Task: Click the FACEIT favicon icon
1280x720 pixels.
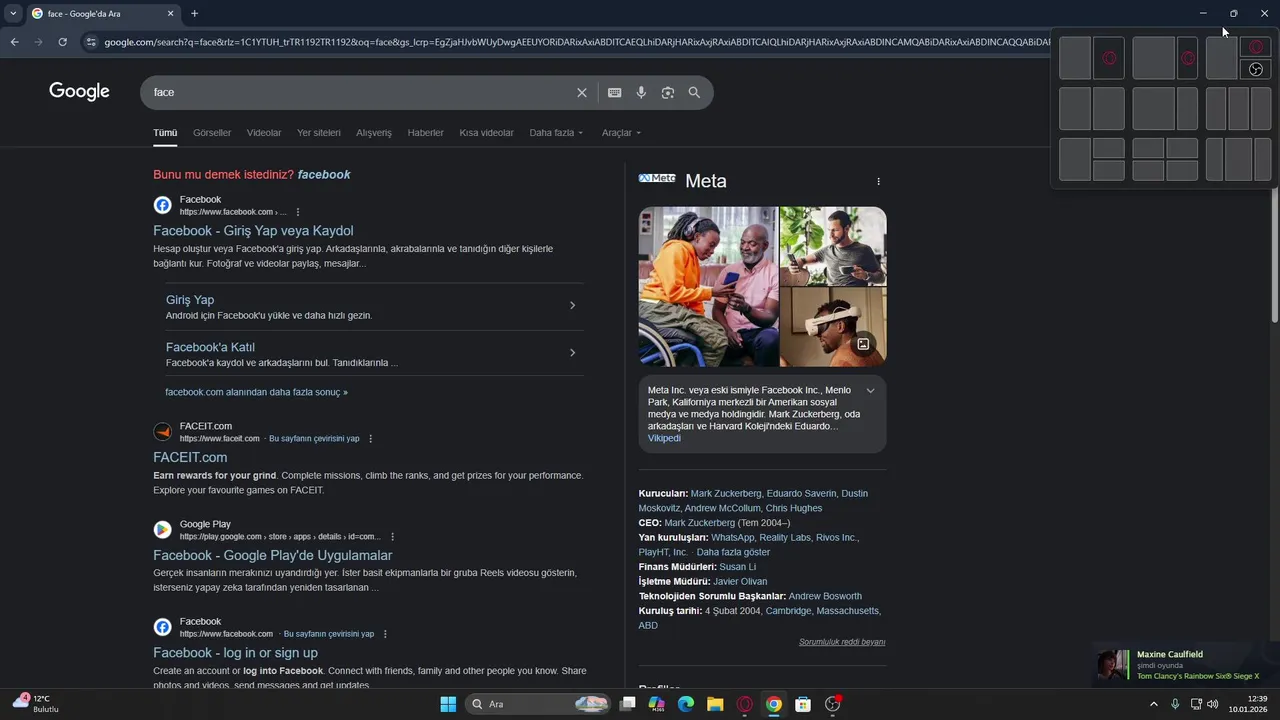Action: pos(162,432)
